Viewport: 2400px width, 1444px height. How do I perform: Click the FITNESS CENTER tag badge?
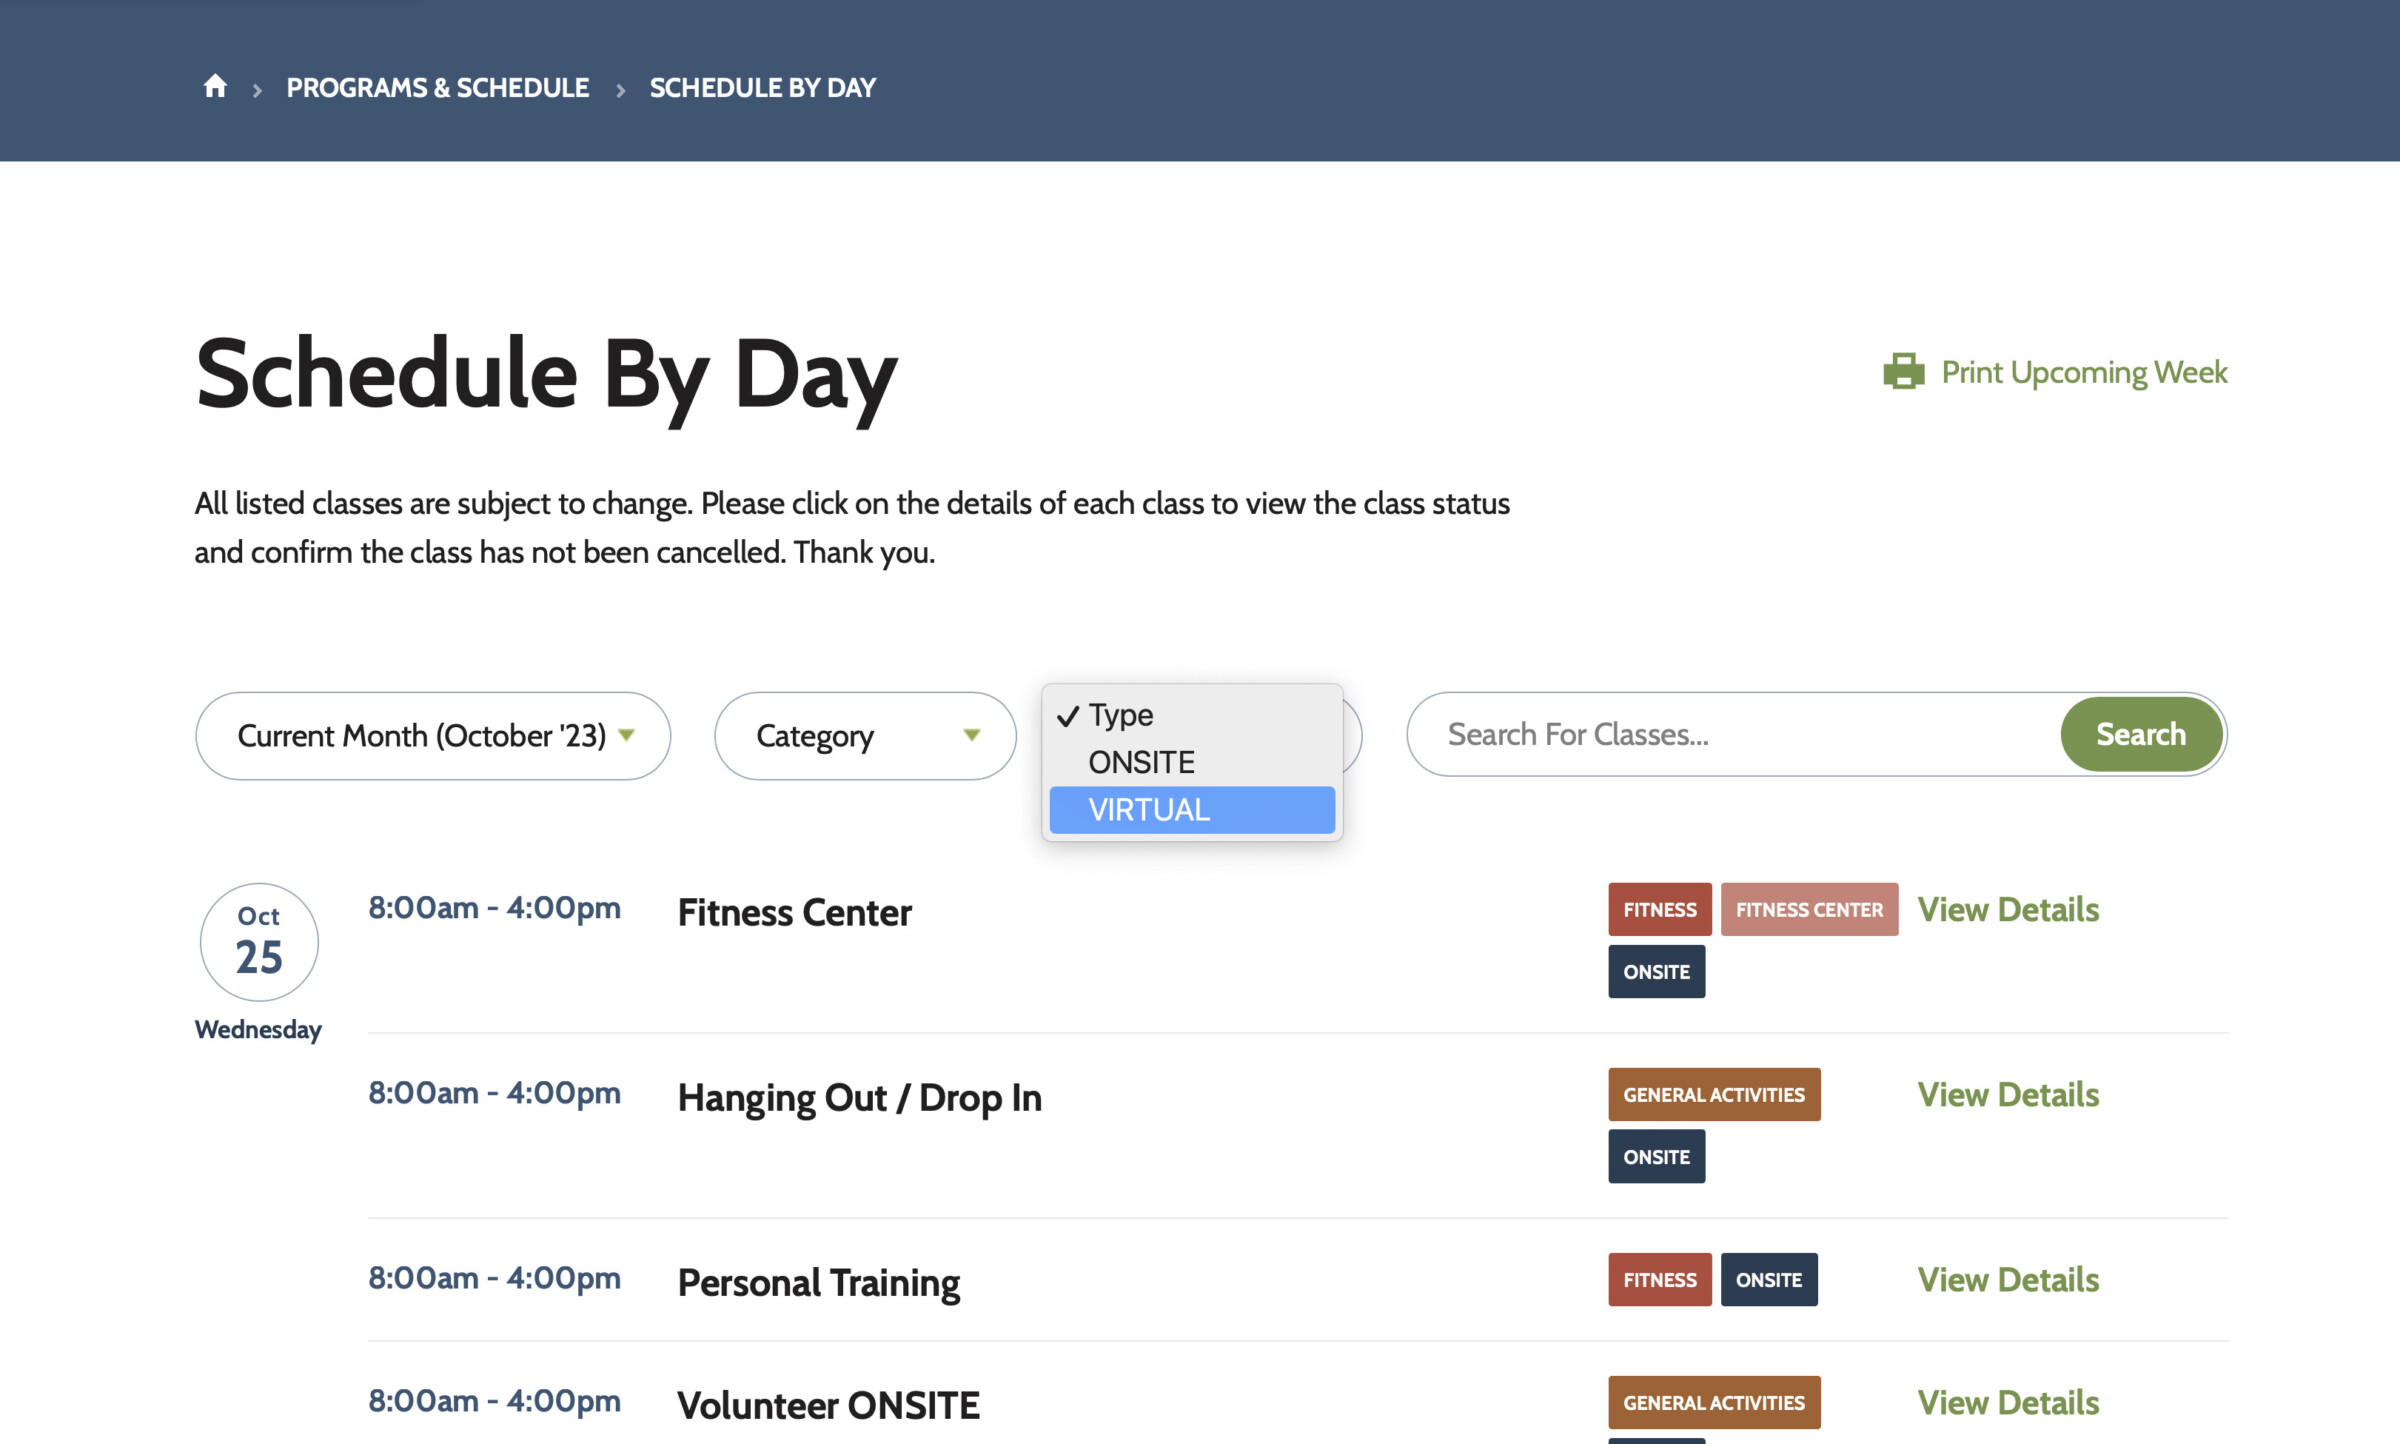coord(1809,909)
